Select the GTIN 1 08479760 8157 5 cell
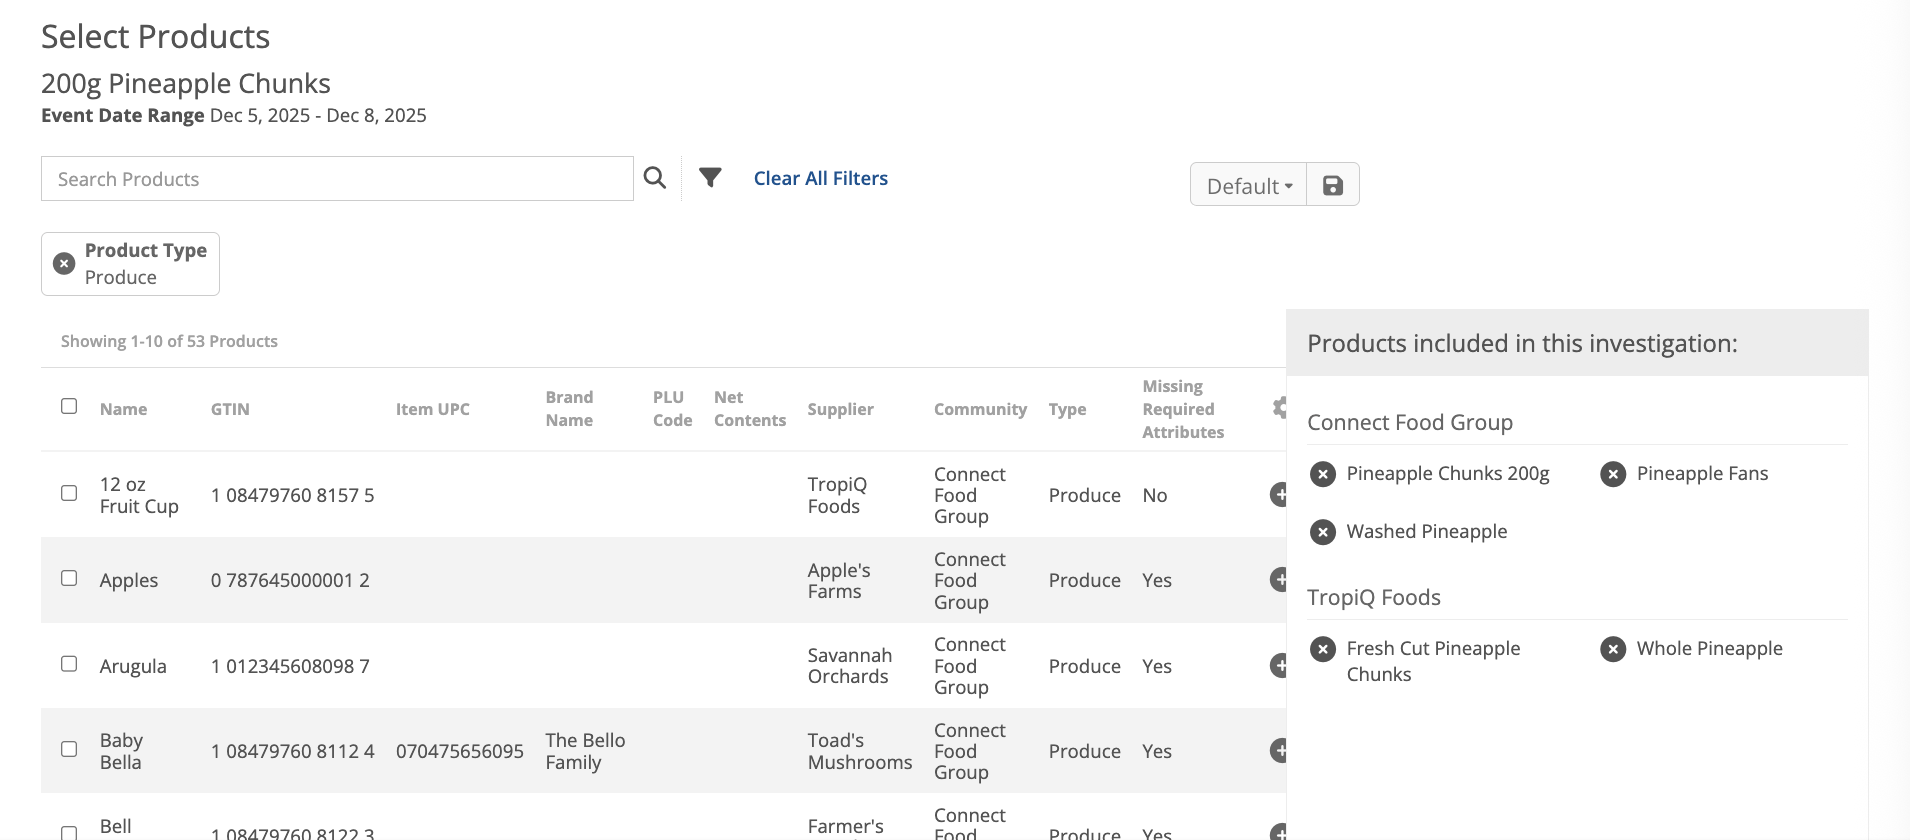 [x=292, y=495]
